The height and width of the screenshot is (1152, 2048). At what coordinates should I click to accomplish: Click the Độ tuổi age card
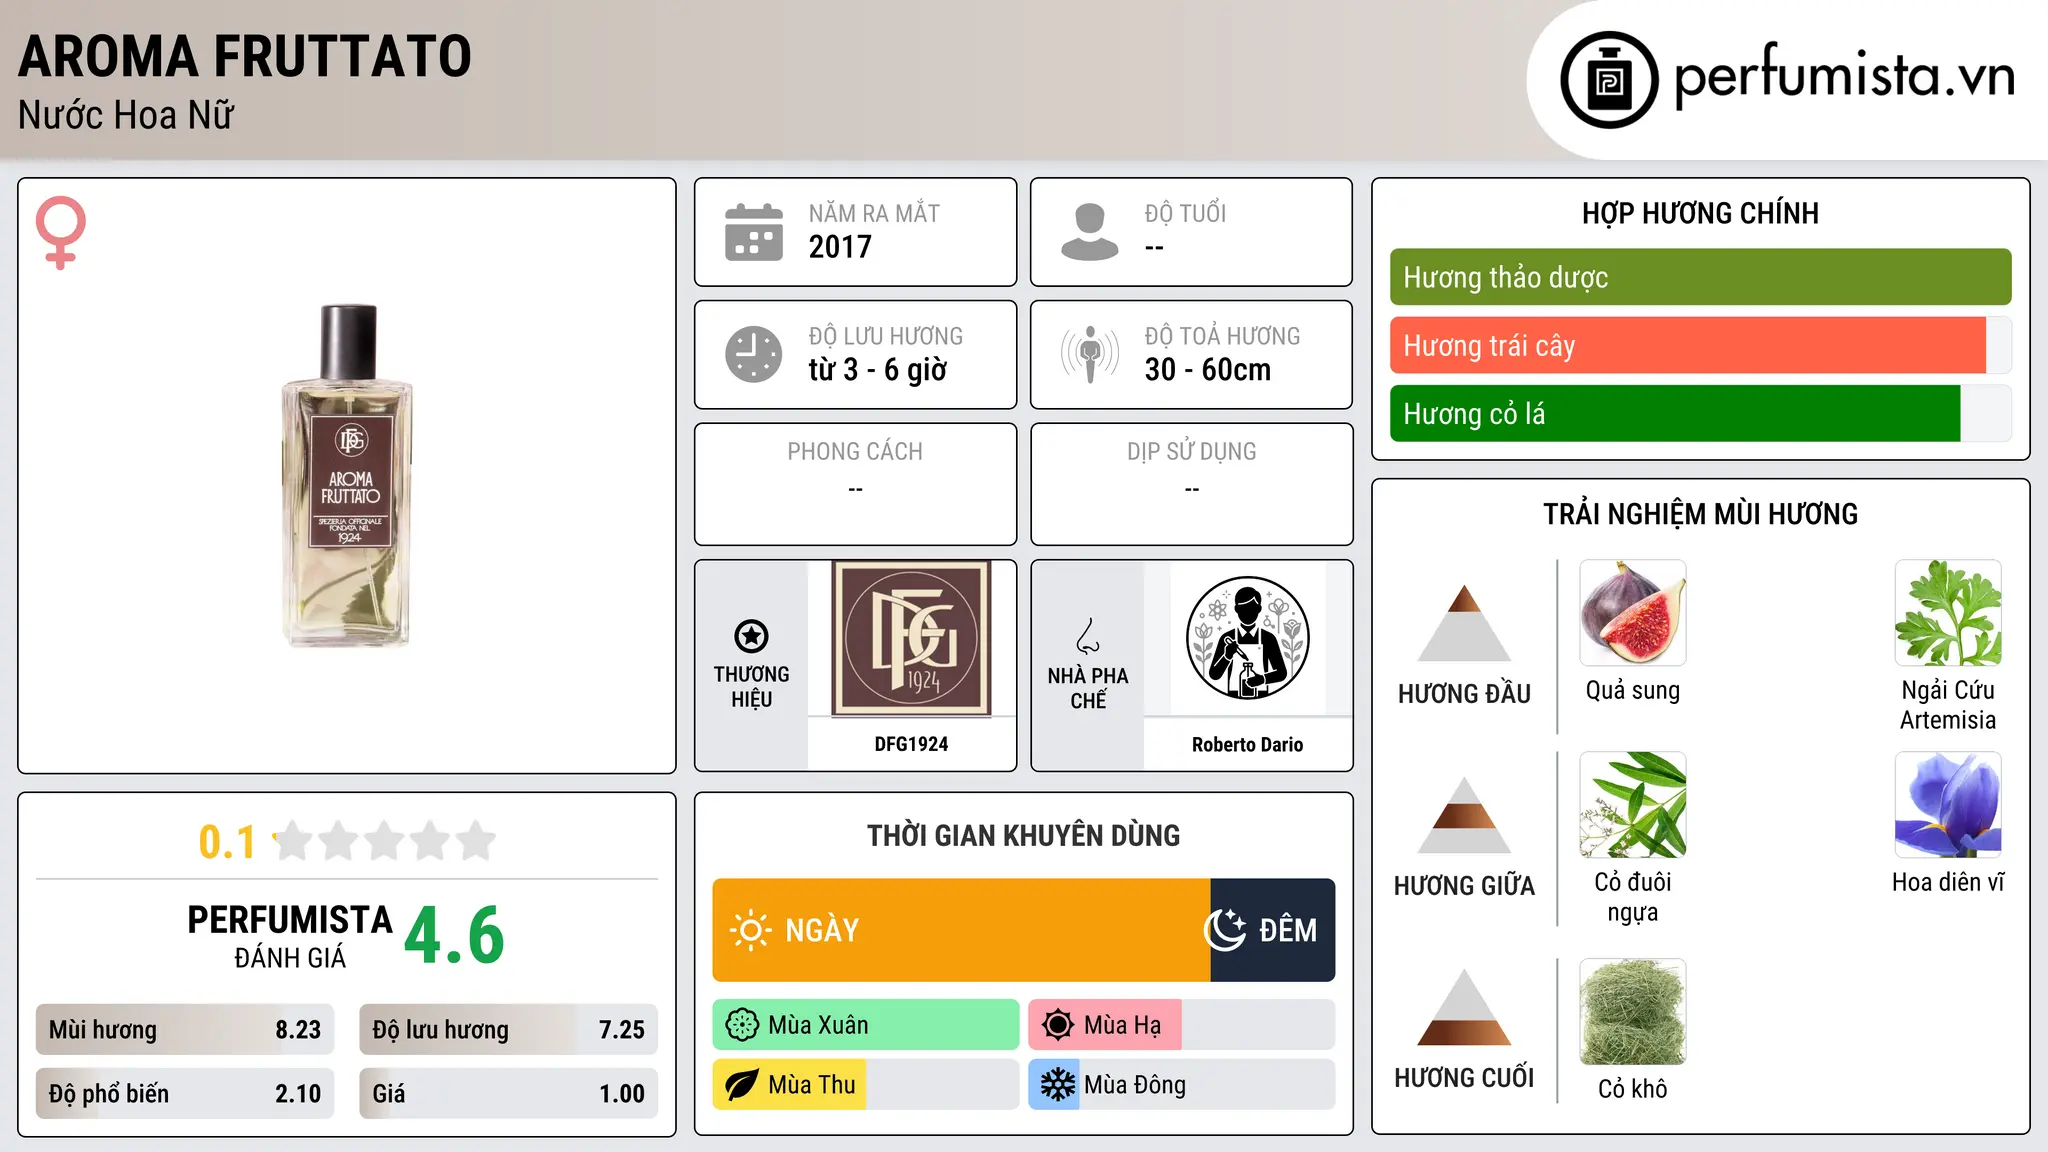(x=1192, y=232)
